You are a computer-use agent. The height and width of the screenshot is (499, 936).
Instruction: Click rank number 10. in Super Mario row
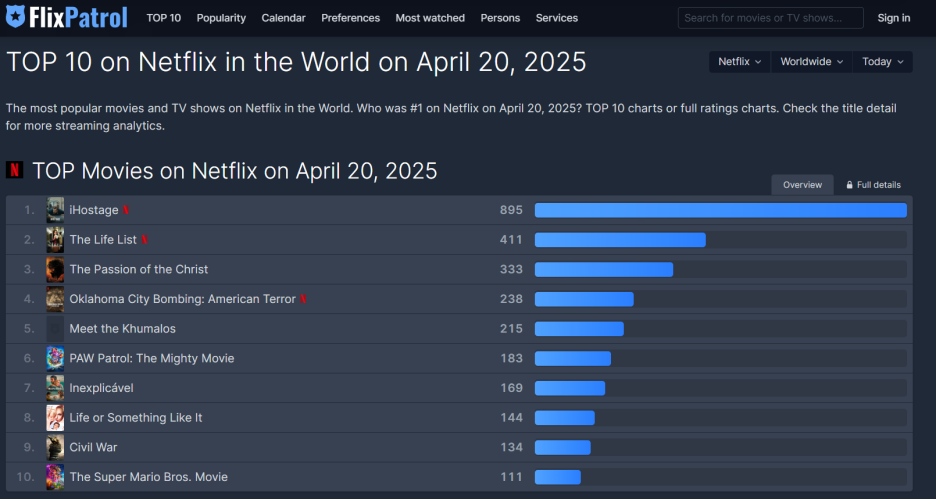pos(26,477)
